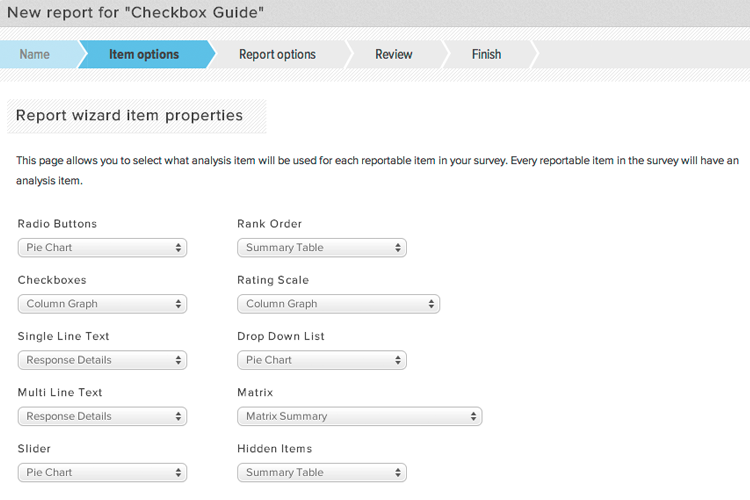Viewport: 750px width, 500px height.
Task: Open the Rating Scale Column Graph dropdown
Action: pos(339,304)
